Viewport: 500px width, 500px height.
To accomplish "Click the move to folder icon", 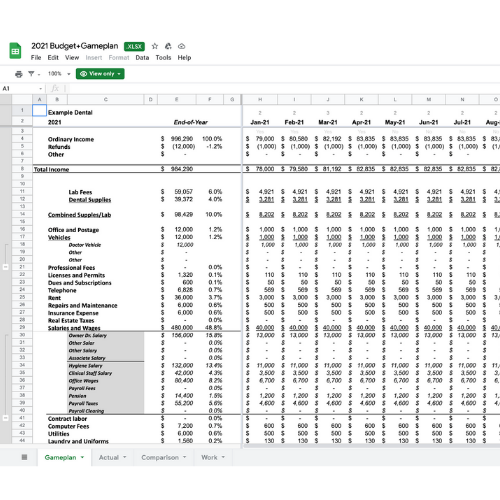I will (x=168, y=46).
